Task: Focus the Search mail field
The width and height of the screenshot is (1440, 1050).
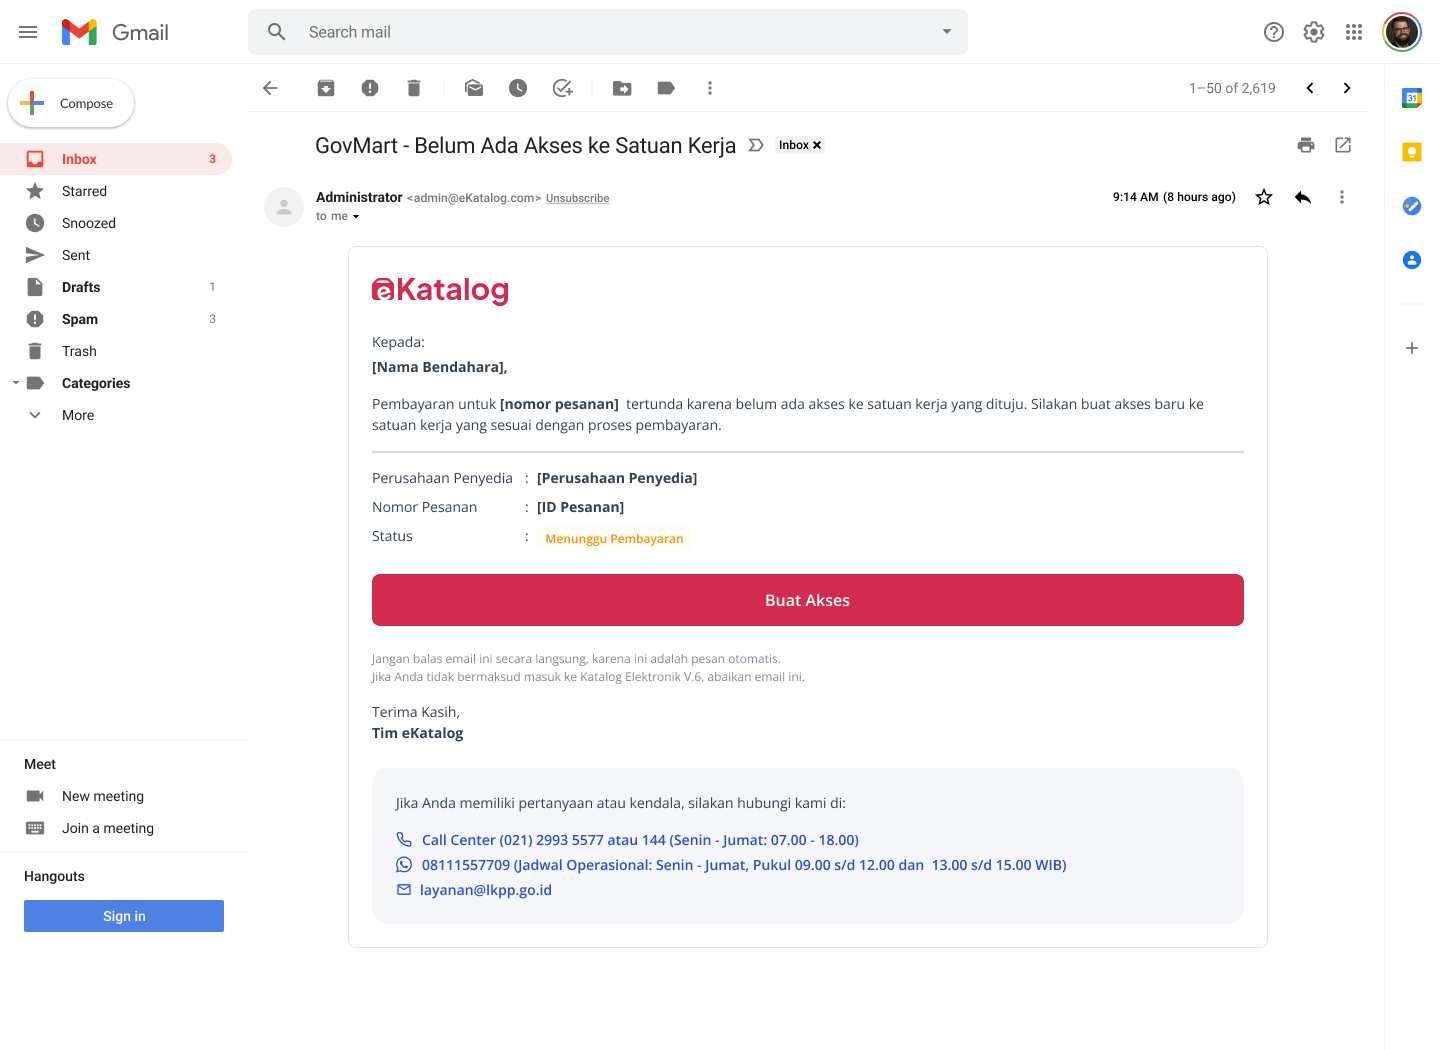Action: [608, 32]
